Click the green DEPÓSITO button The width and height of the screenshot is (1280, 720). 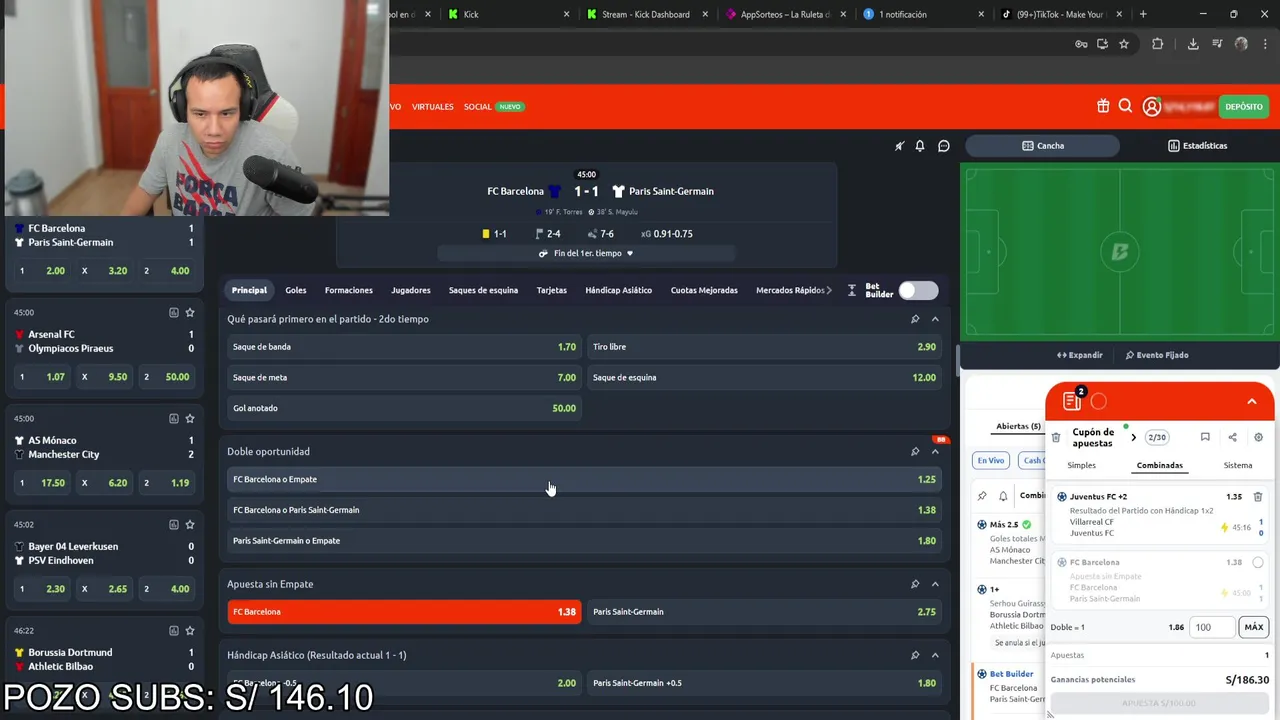[x=1244, y=106]
